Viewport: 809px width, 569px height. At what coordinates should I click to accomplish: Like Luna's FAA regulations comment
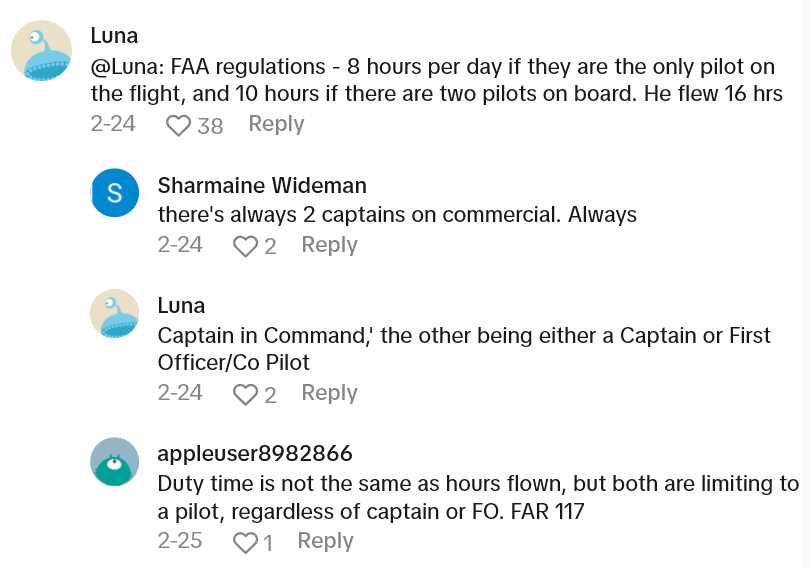(178, 126)
